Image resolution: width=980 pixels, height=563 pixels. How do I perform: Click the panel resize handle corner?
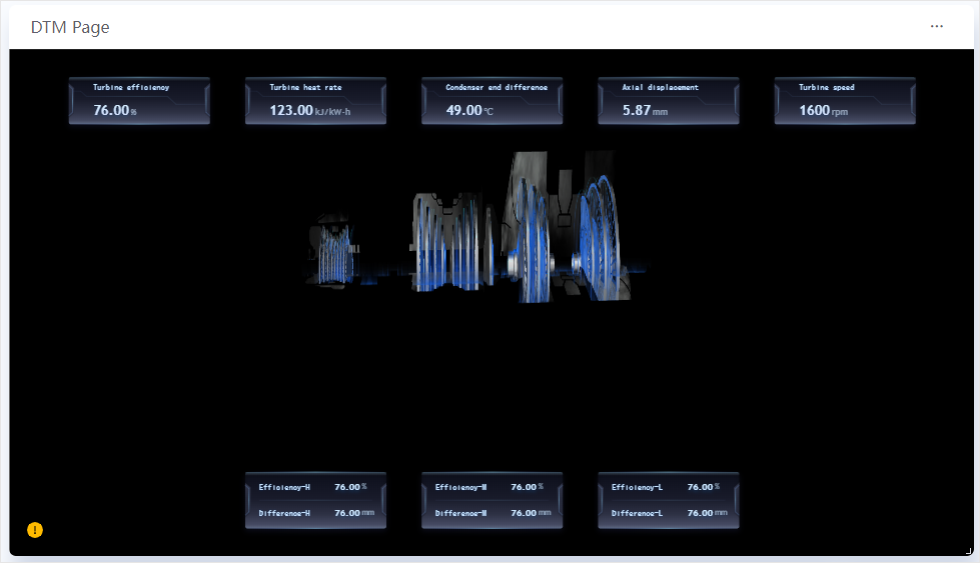tap(968, 551)
